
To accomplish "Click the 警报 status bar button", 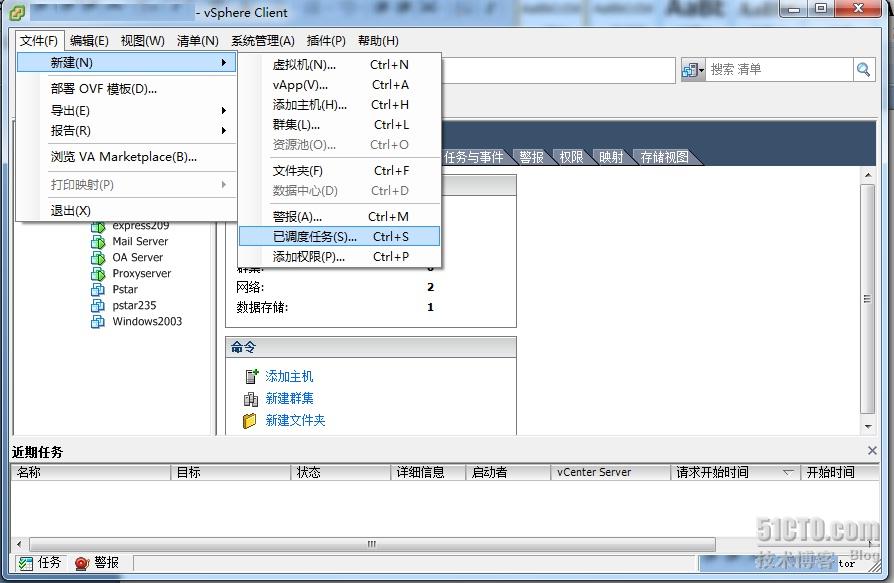I will point(97,563).
